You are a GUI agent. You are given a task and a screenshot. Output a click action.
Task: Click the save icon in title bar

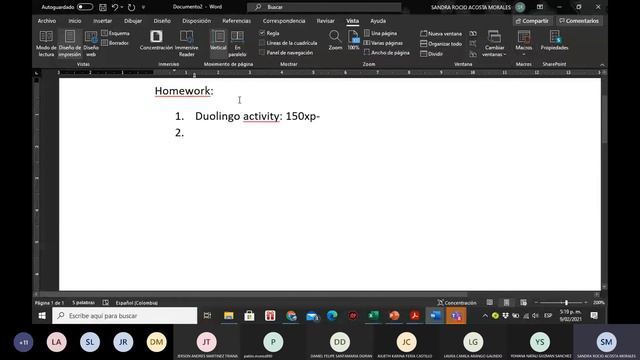[103, 7]
